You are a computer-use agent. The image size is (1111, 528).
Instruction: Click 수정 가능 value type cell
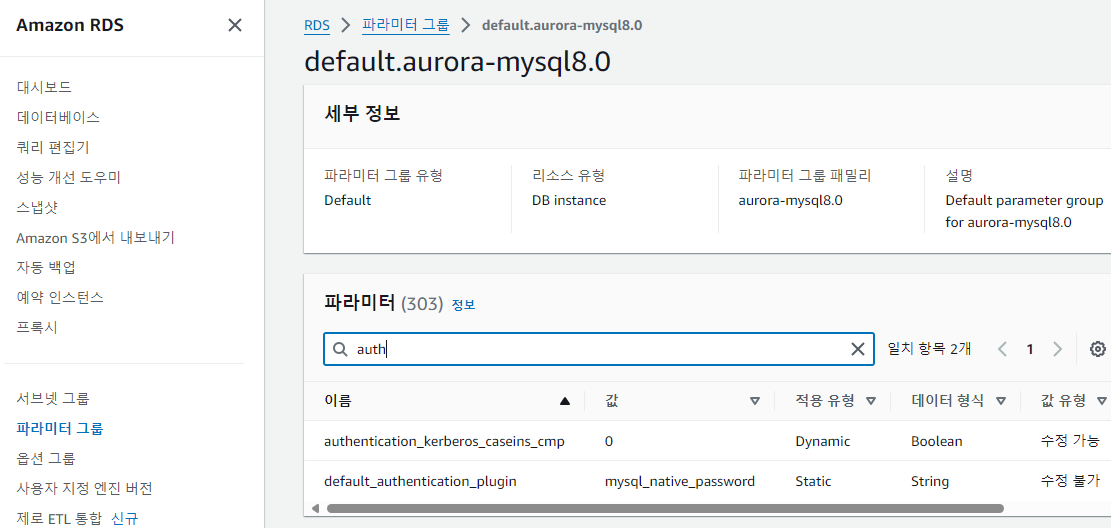point(1071,441)
